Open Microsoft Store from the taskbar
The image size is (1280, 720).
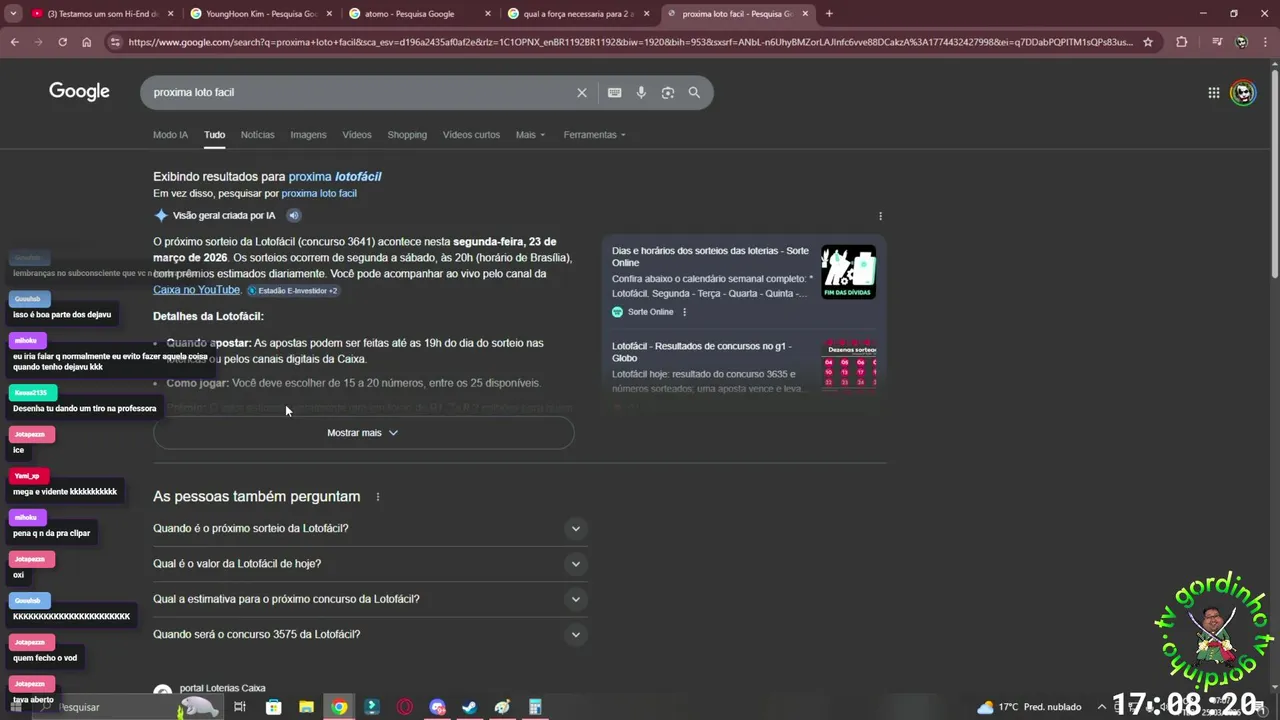tap(273, 707)
